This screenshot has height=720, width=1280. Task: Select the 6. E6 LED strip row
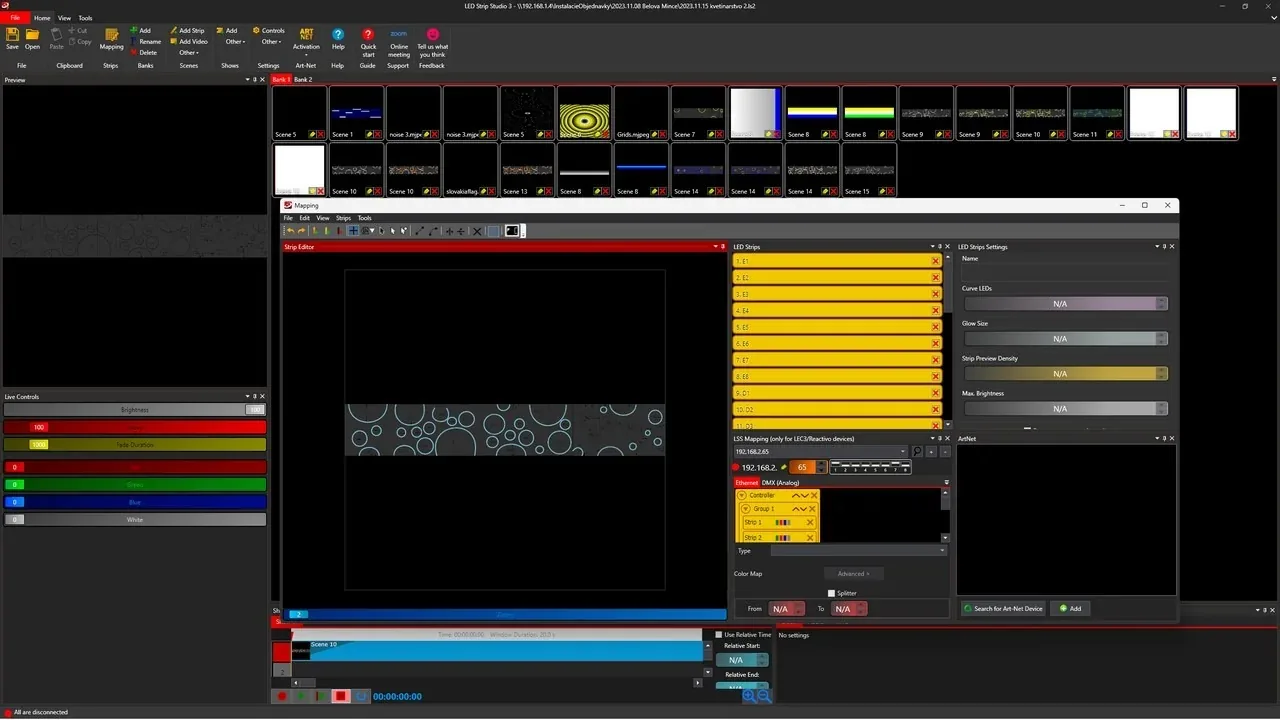coord(837,343)
